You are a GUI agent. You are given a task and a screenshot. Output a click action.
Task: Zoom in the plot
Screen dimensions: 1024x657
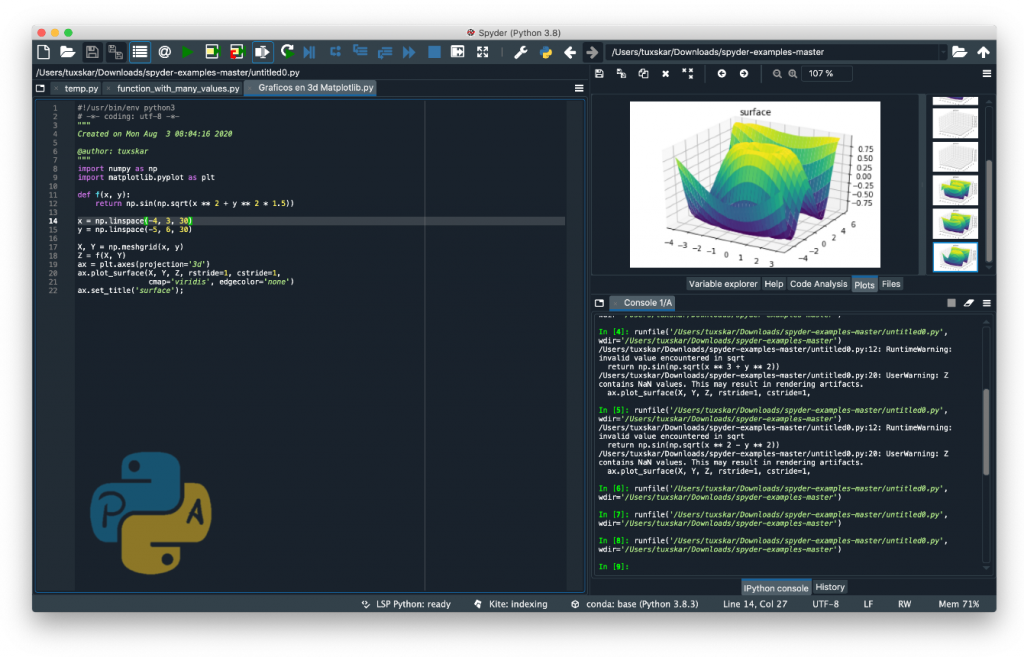[x=793, y=74]
